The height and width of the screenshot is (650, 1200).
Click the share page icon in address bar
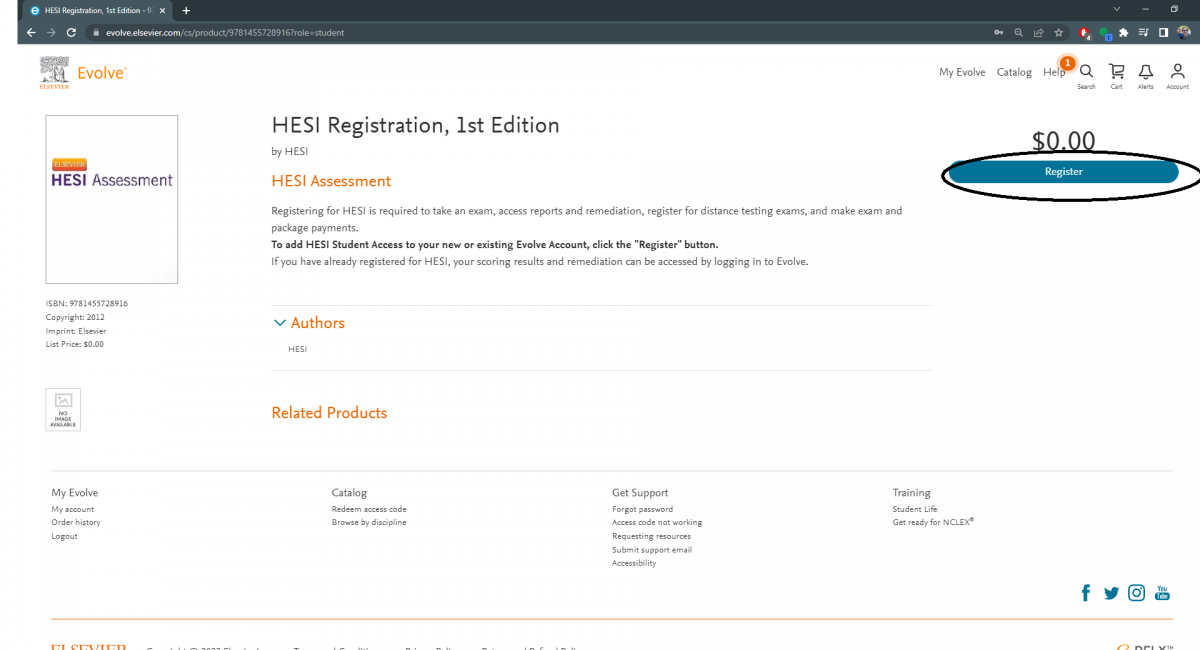click(1038, 32)
